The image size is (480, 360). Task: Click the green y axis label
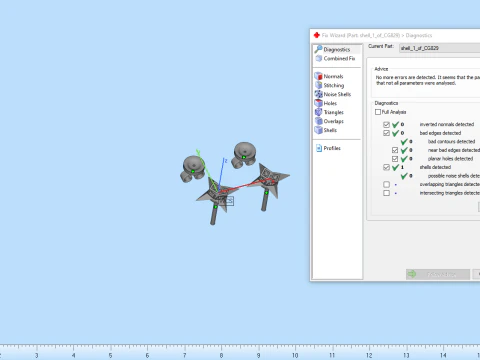pyautogui.click(x=198, y=153)
